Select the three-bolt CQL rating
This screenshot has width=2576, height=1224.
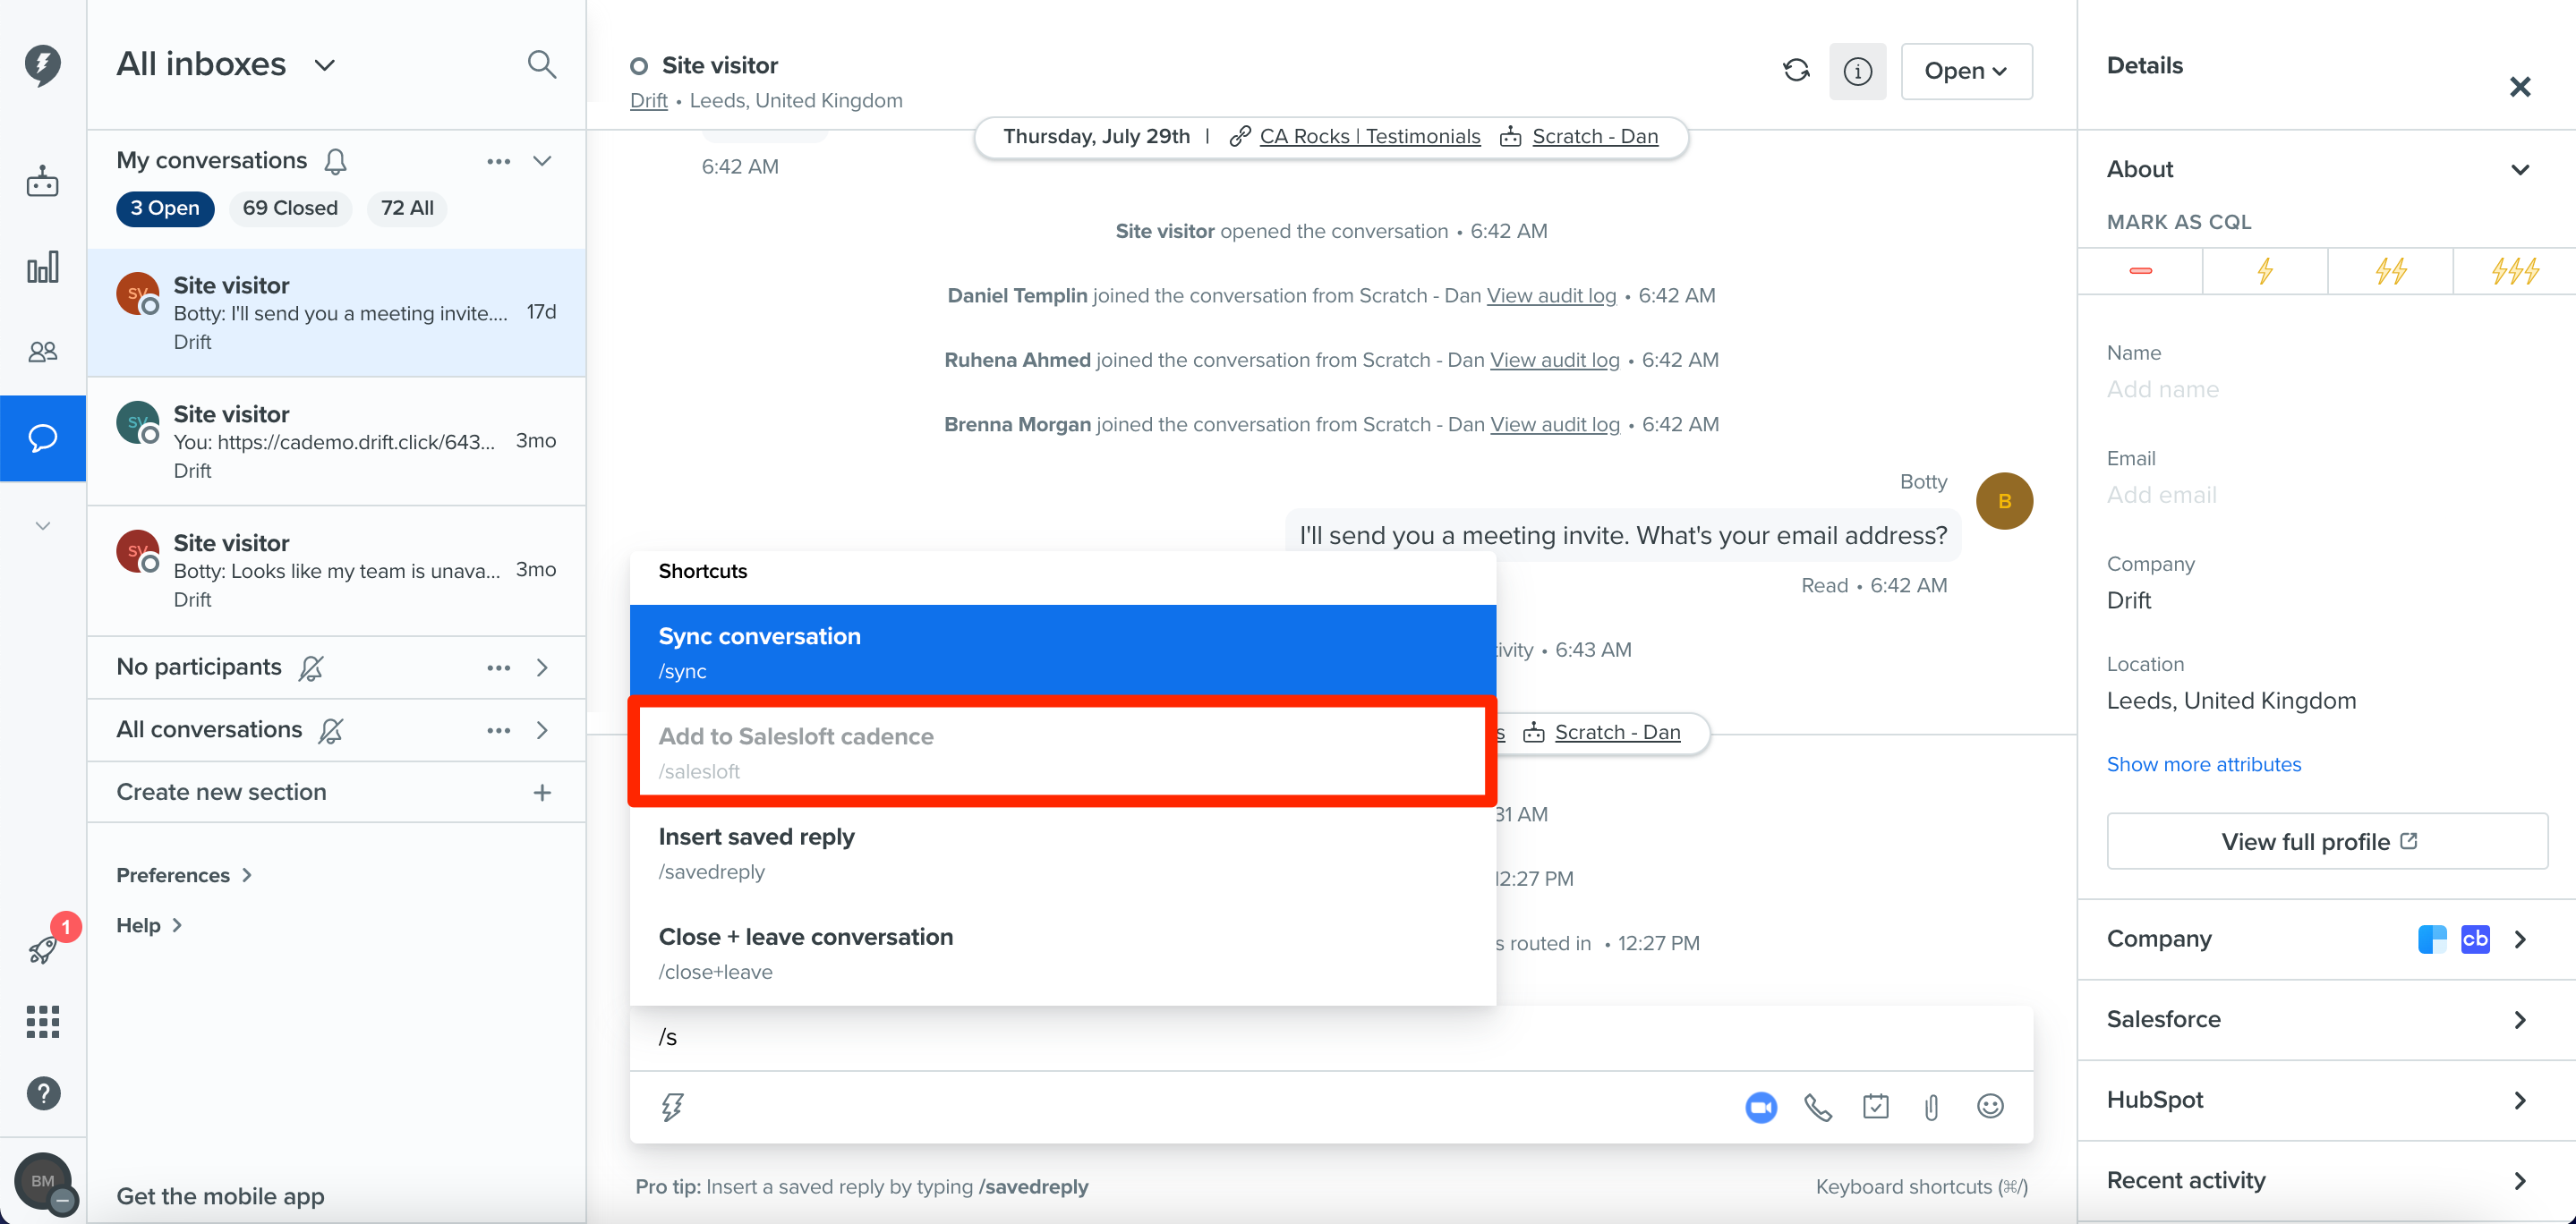pos(2510,270)
